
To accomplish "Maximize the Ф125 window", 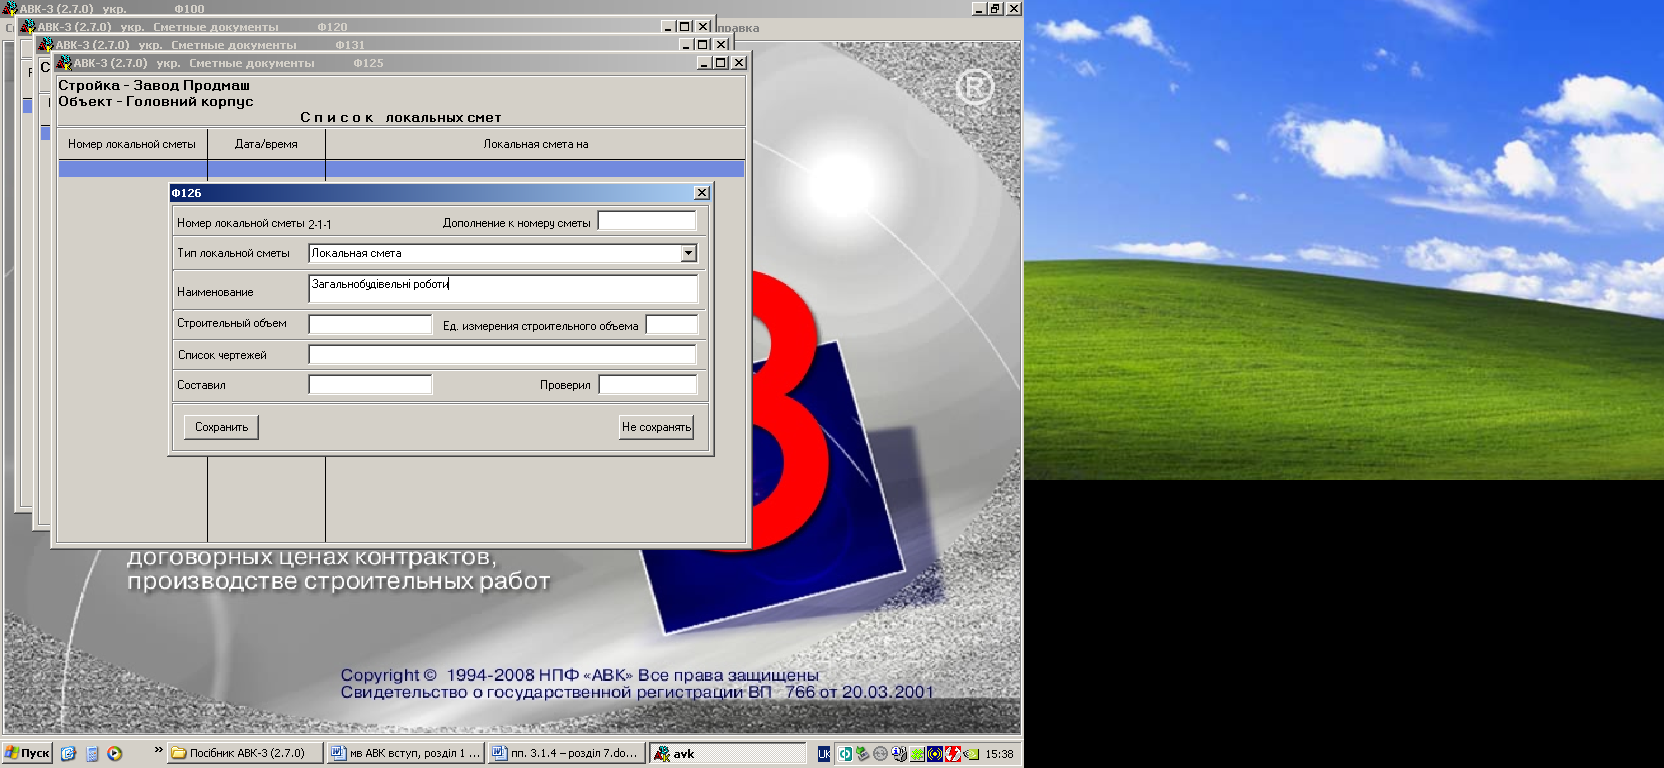I will tap(720, 62).
